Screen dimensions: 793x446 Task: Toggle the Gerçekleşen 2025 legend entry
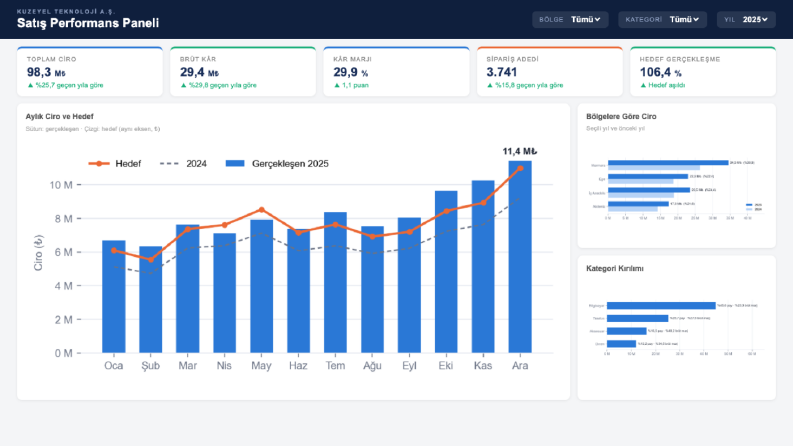point(277,163)
